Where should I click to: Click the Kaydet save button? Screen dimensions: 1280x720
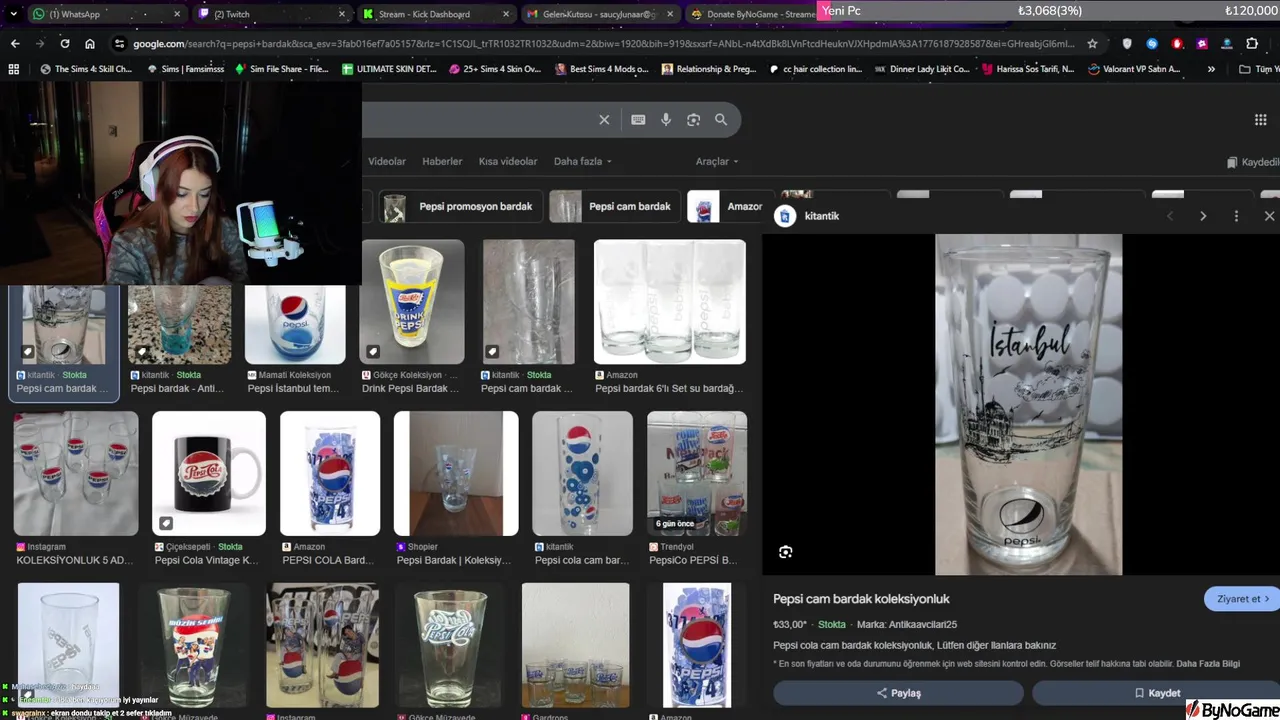pyautogui.click(x=1156, y=693)
